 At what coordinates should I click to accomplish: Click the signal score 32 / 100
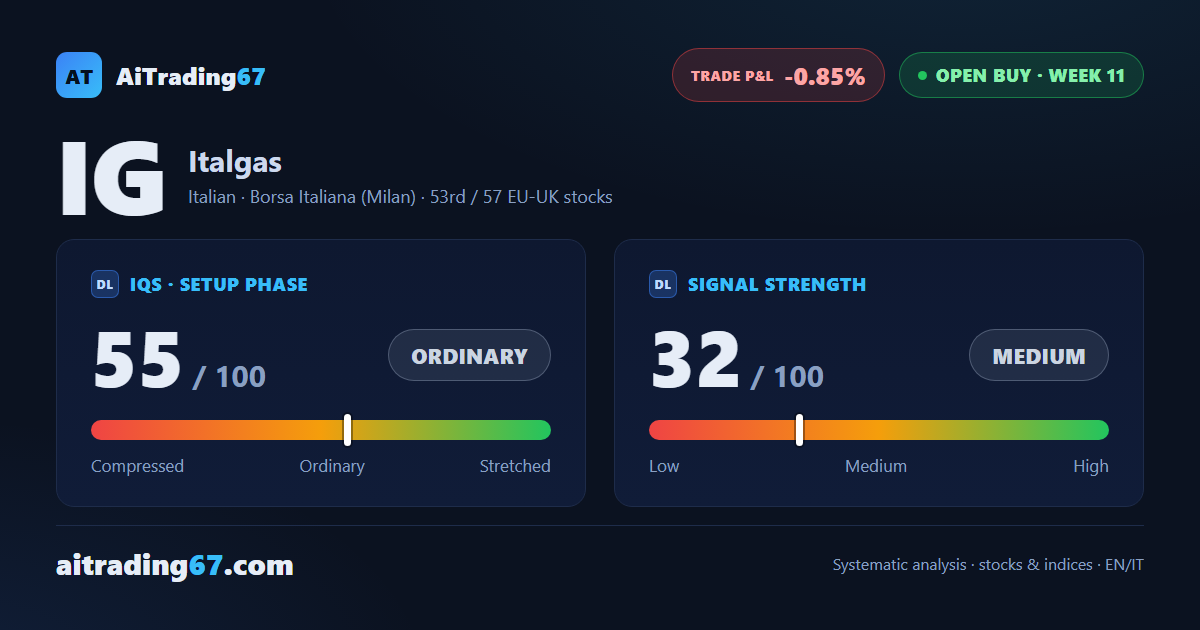click(x=737, y=362)
